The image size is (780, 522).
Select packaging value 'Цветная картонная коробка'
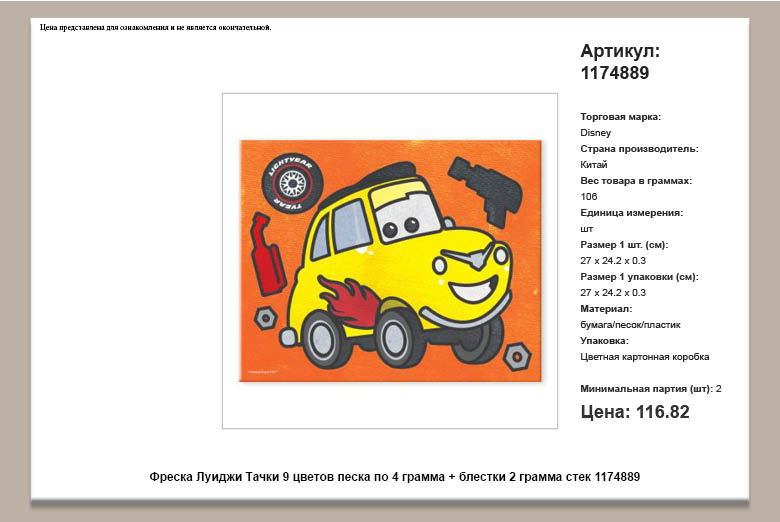[x=645, y=357]
